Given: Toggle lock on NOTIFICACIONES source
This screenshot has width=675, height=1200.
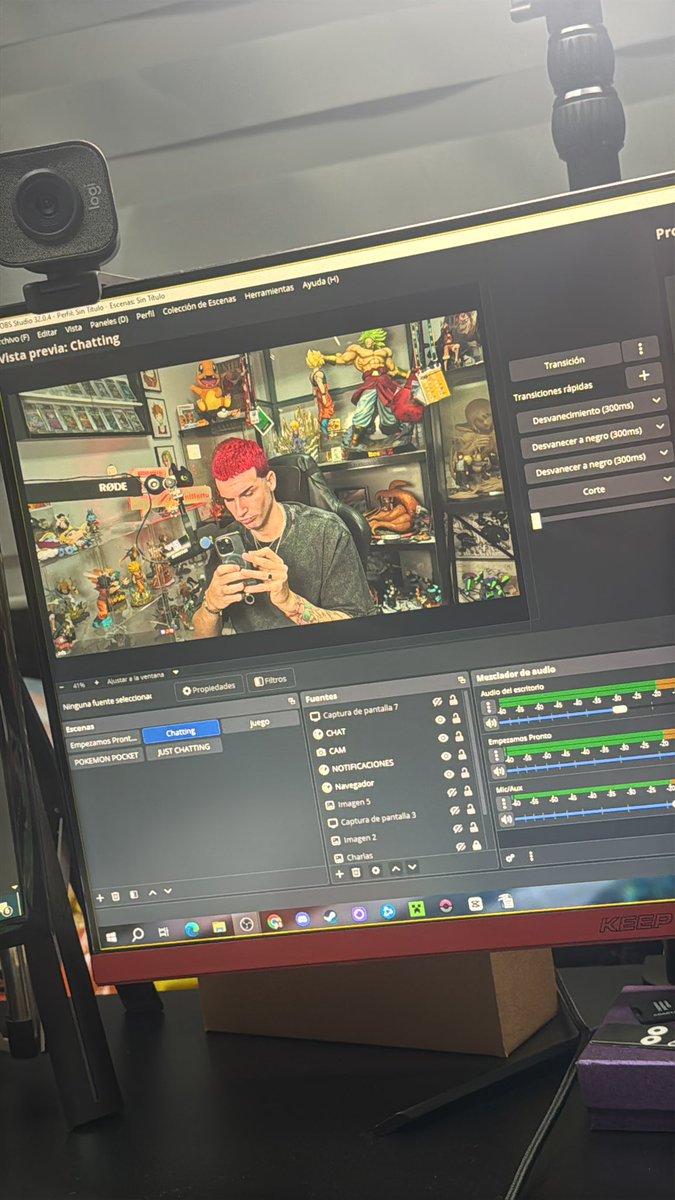Looking at the screenshot, I should click(x=462, y=755).
